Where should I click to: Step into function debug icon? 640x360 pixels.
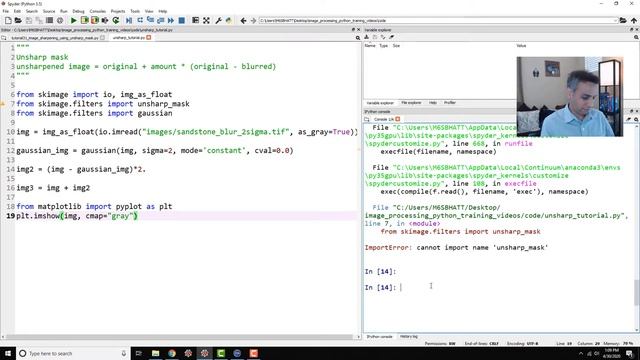[150, 20]
